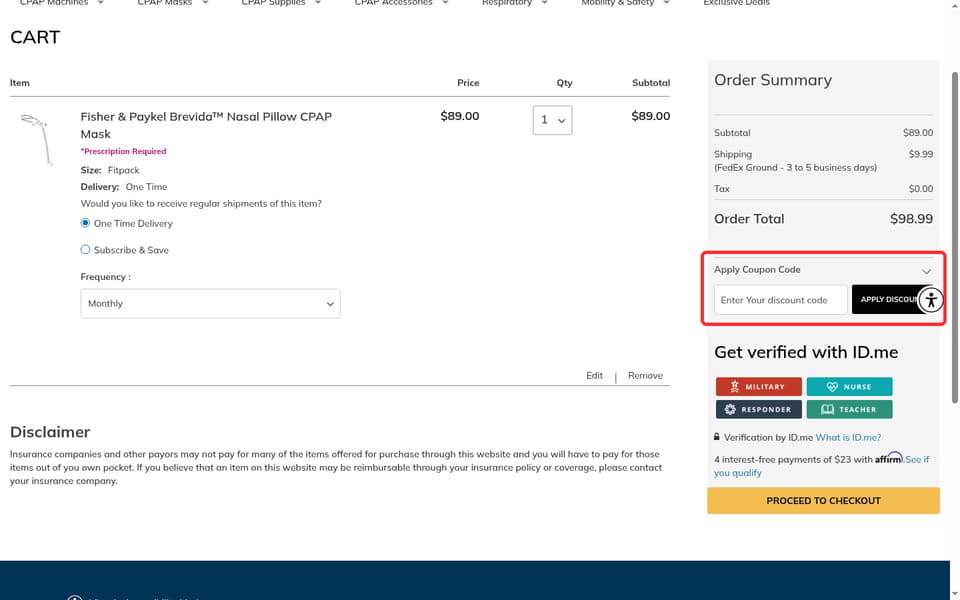Focus the discount code input field

click(x=781, y=300)
